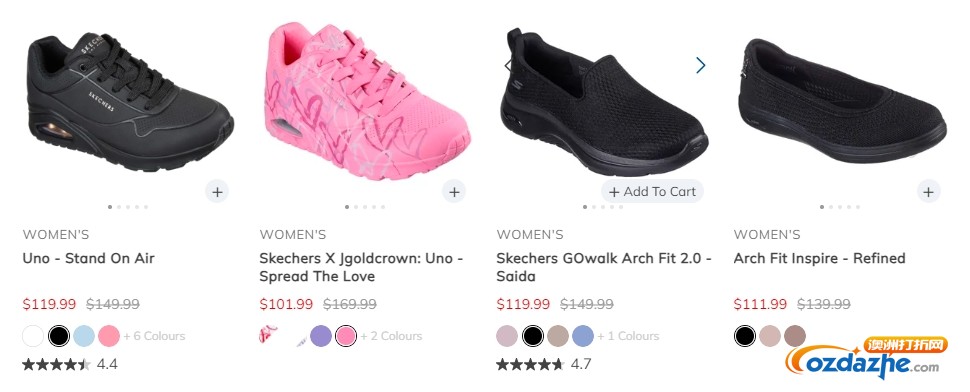Open Arch Fit Inspire - Refined product link
970x392 pixels.
point(819,258)
